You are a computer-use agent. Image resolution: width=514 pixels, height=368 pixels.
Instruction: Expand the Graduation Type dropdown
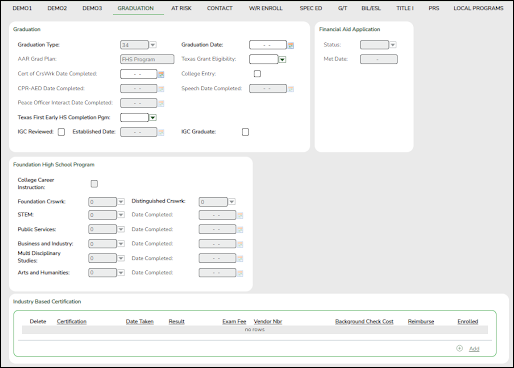153,45
